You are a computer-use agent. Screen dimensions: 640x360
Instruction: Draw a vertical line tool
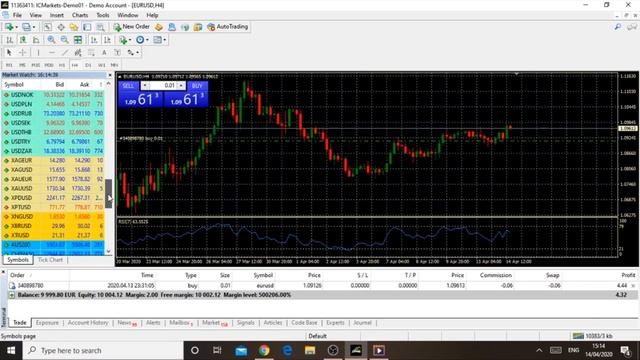(38, 53)
